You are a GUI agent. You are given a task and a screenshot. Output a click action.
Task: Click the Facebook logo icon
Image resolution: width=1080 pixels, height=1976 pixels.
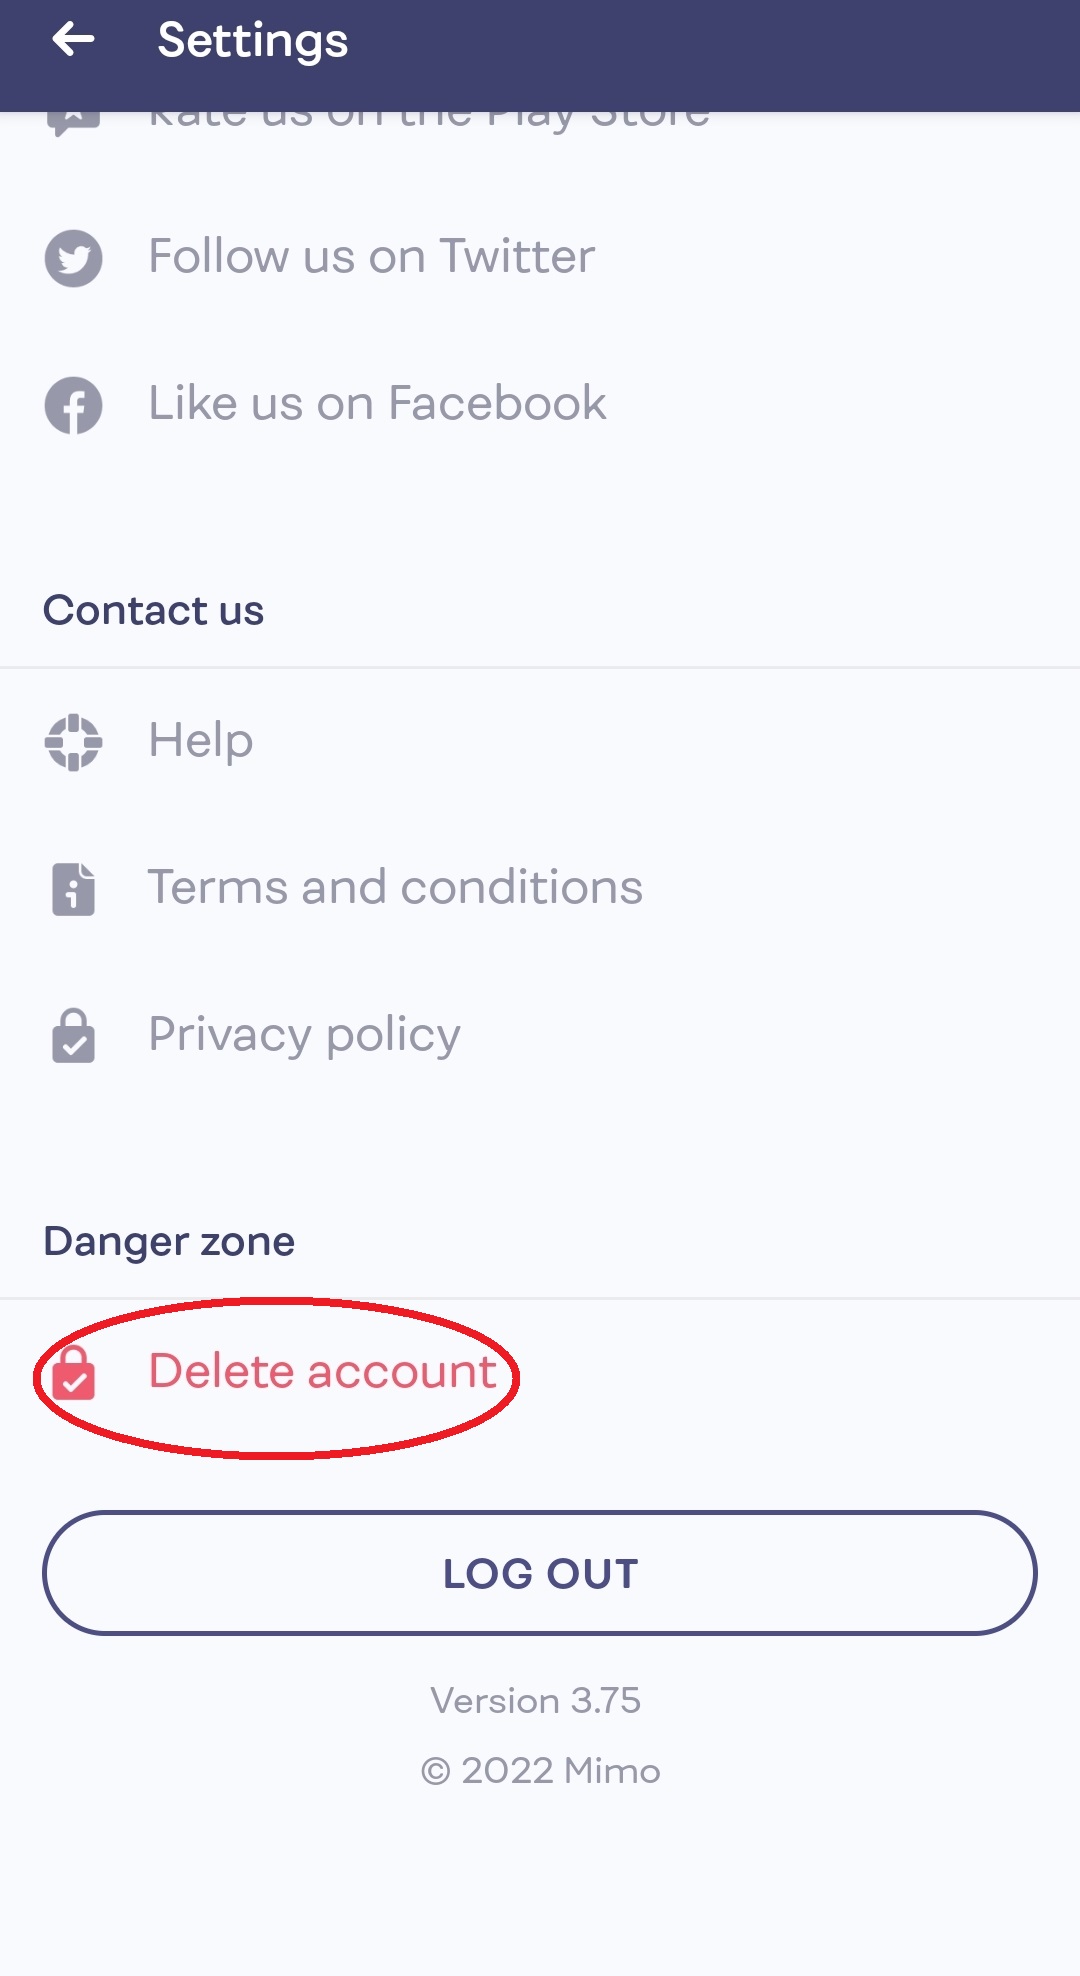tap(73, 405)
